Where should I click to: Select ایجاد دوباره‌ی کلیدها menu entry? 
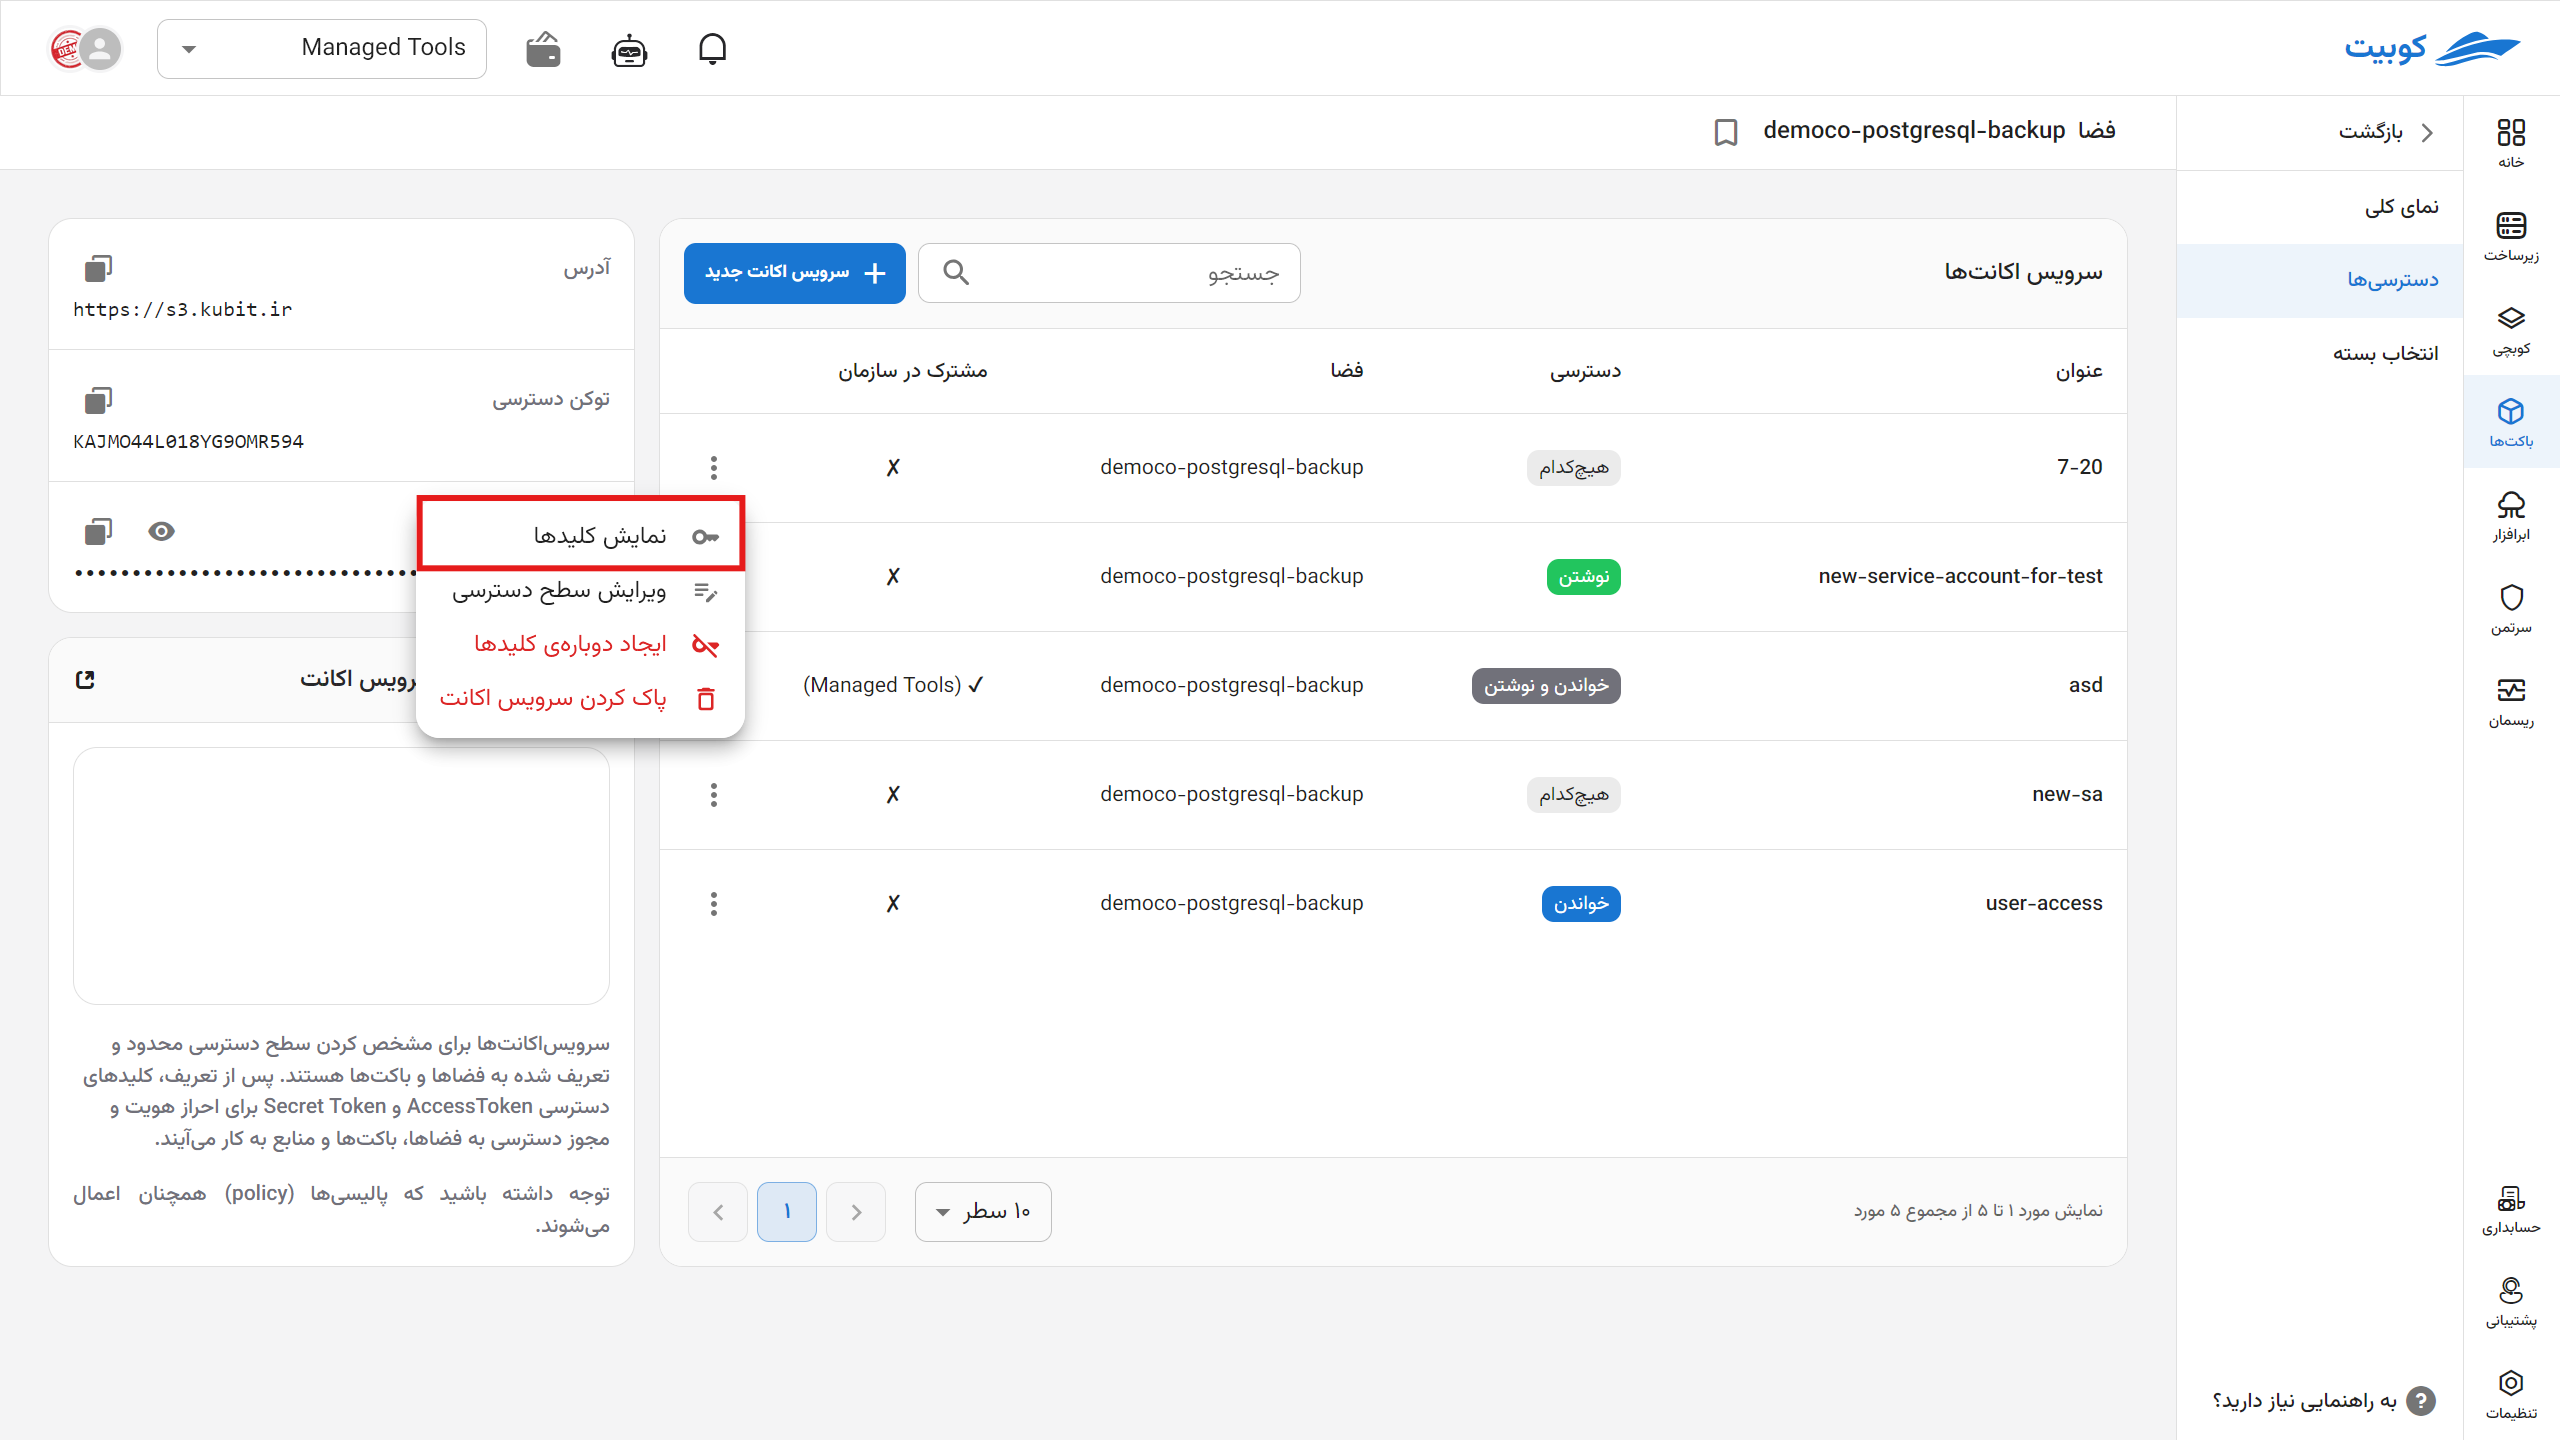tap(581, 644)
